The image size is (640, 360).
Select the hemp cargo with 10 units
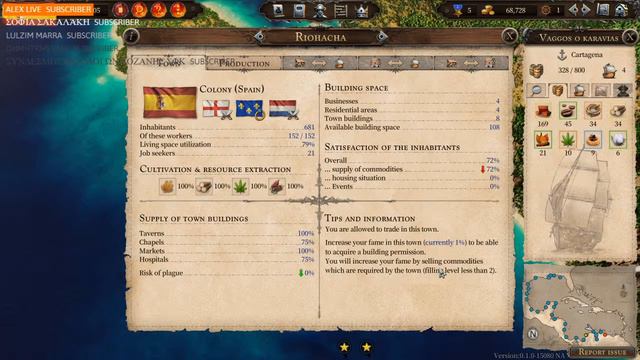568,140
